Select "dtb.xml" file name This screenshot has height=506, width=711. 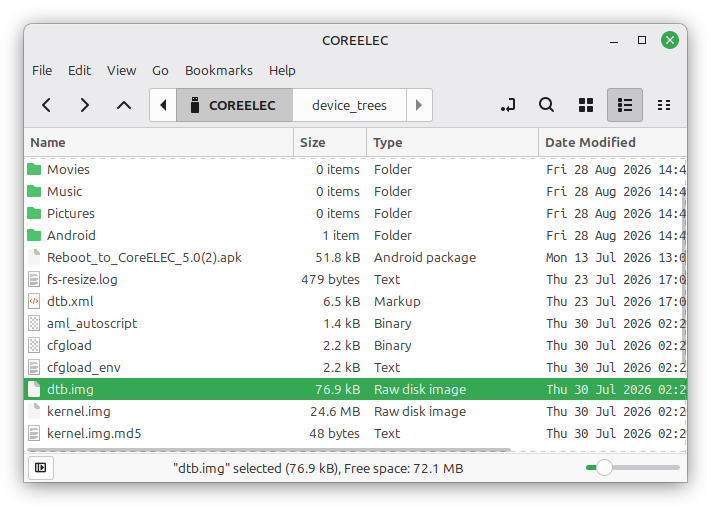pyautogui.click(x=70, y=302)
